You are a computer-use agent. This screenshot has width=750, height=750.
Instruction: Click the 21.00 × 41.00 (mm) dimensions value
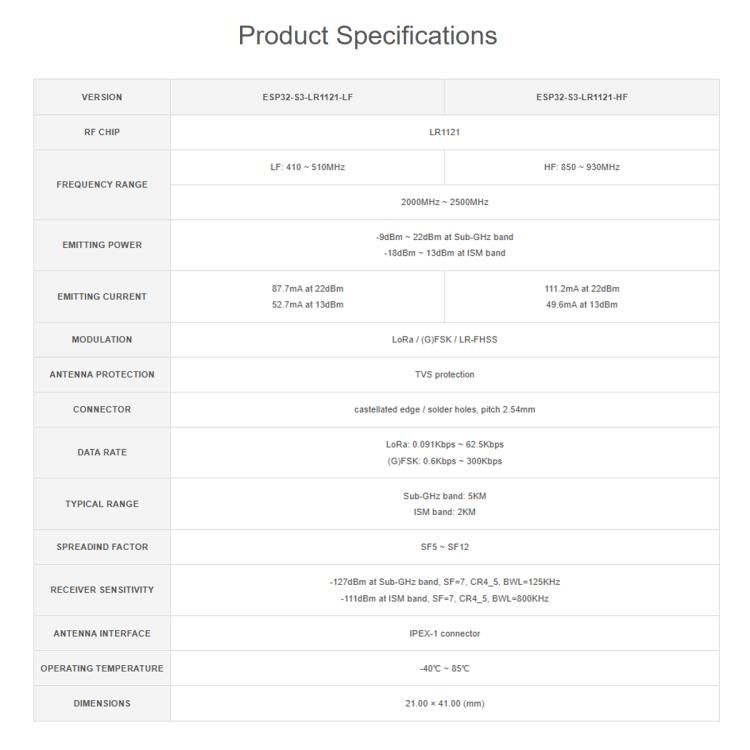(x=444, y=704)
